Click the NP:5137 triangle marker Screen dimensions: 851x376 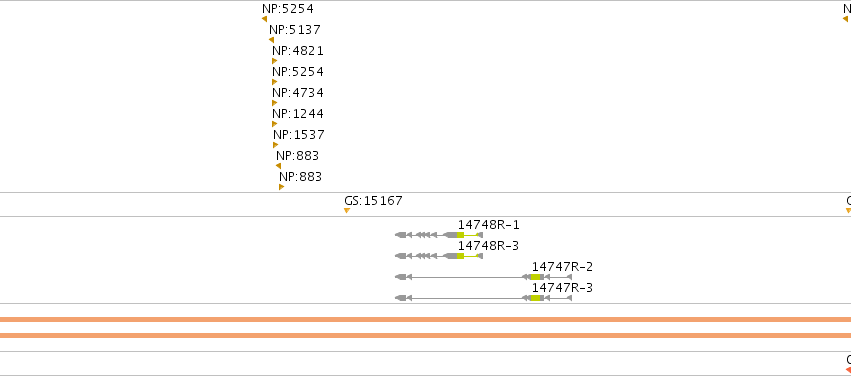(271, 40)
